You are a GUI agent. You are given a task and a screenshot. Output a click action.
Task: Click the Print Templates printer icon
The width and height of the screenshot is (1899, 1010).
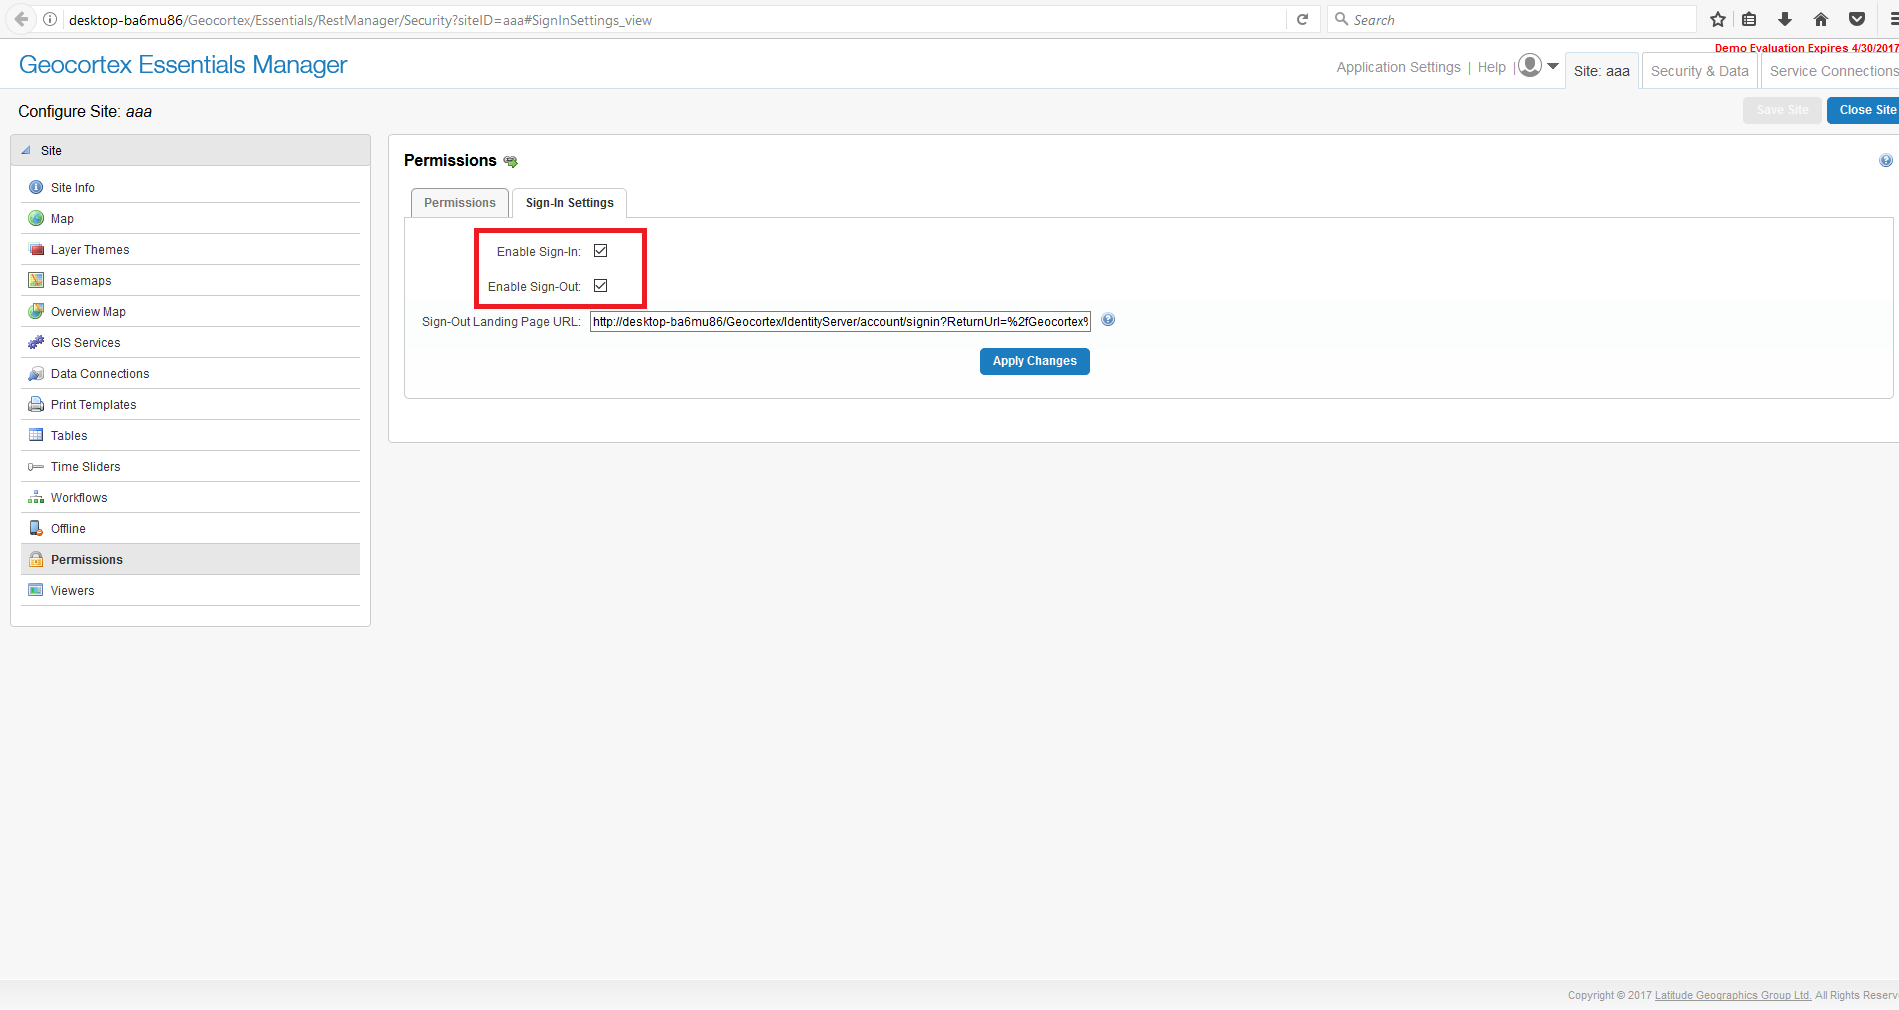(x=36, y=404)
